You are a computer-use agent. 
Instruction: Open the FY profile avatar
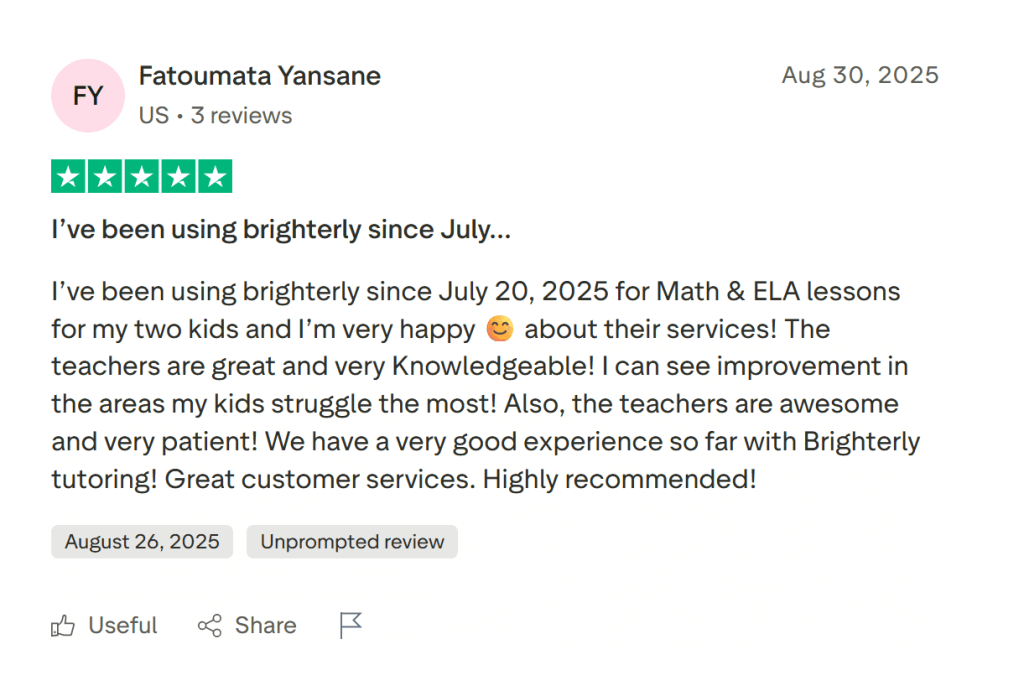click(x=87, y=95)
